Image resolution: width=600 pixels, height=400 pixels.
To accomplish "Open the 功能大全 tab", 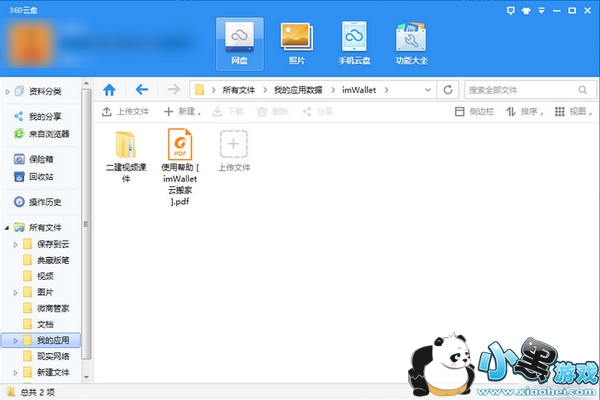I will [411, 44].
